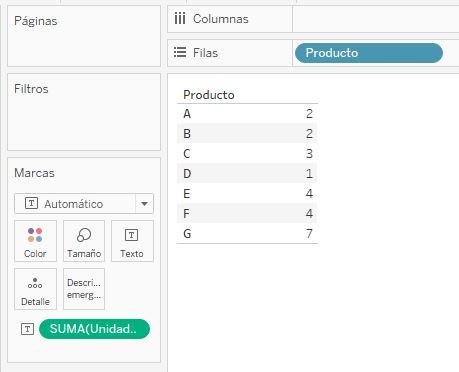The width and height of the screenshot is (459, 372).
Task: Click the empty Columnas shelf drop area
Action: point(376,19)
